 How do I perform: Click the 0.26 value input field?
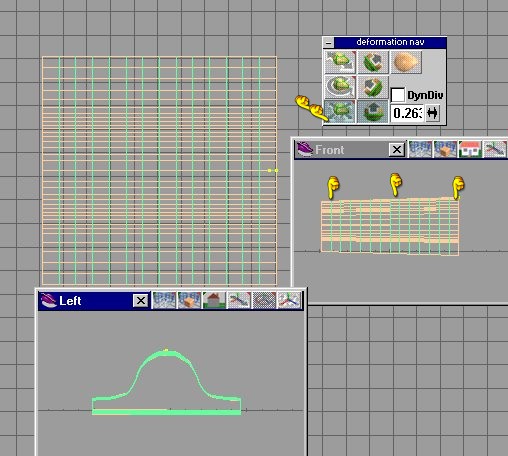point(407,113)
